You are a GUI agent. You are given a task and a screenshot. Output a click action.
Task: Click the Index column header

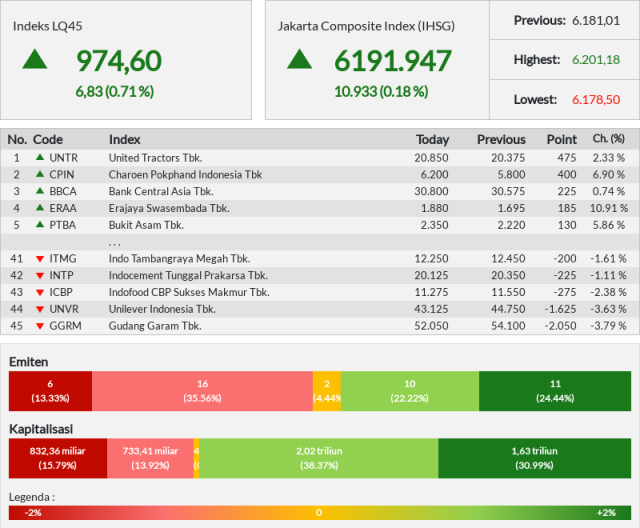click(124, 140)
